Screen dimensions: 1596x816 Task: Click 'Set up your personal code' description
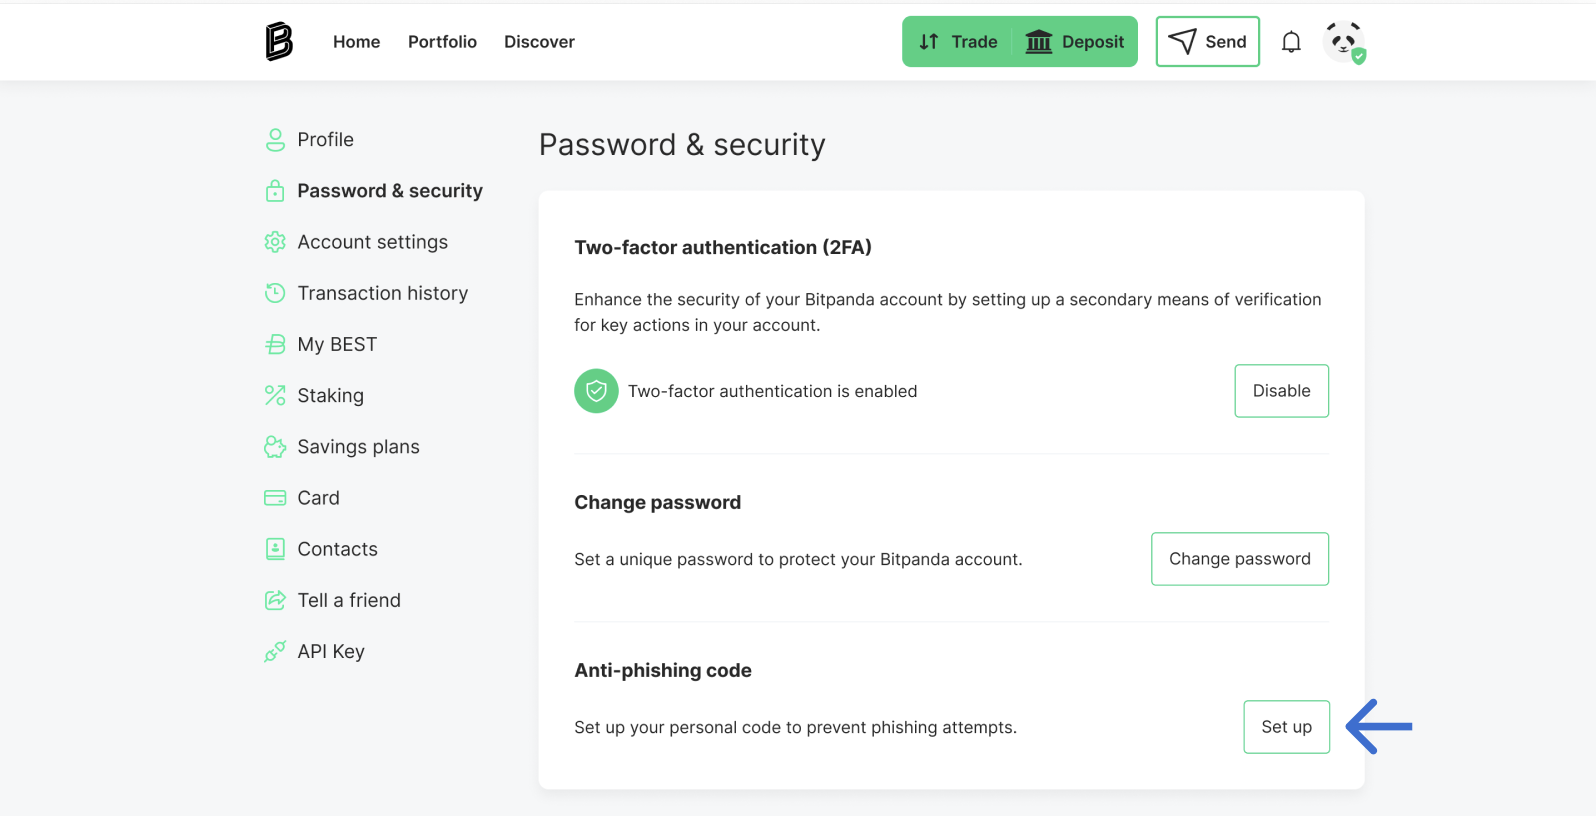(x=795, y=727)
